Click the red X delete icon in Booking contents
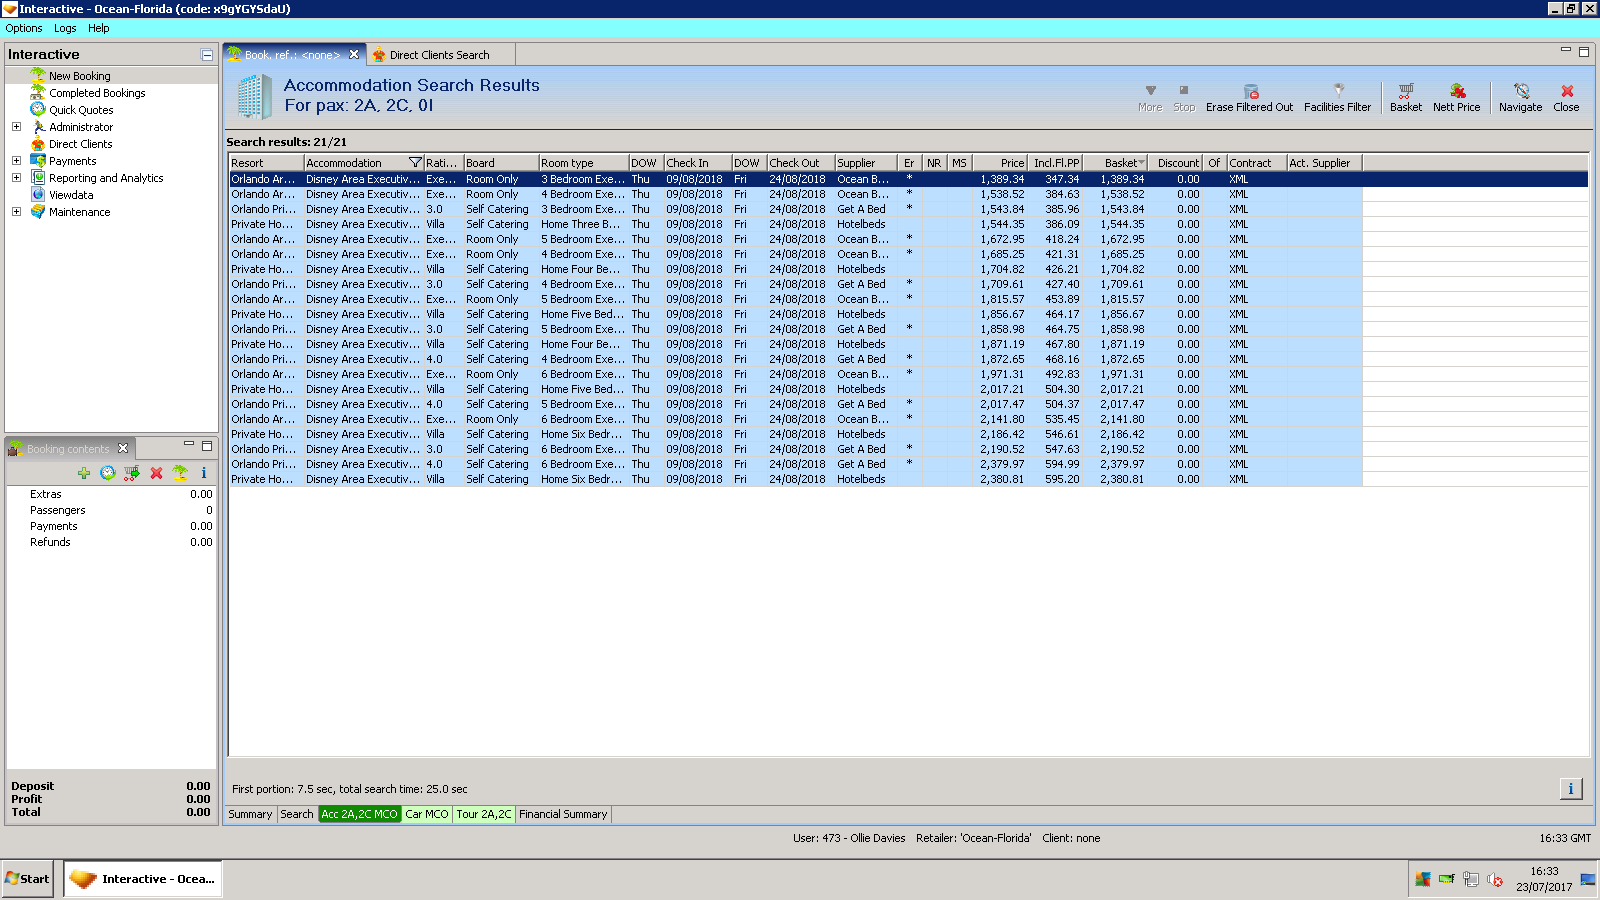This screenshot has width=1600, height=900. pyautogui.click(x=156, y=473)
